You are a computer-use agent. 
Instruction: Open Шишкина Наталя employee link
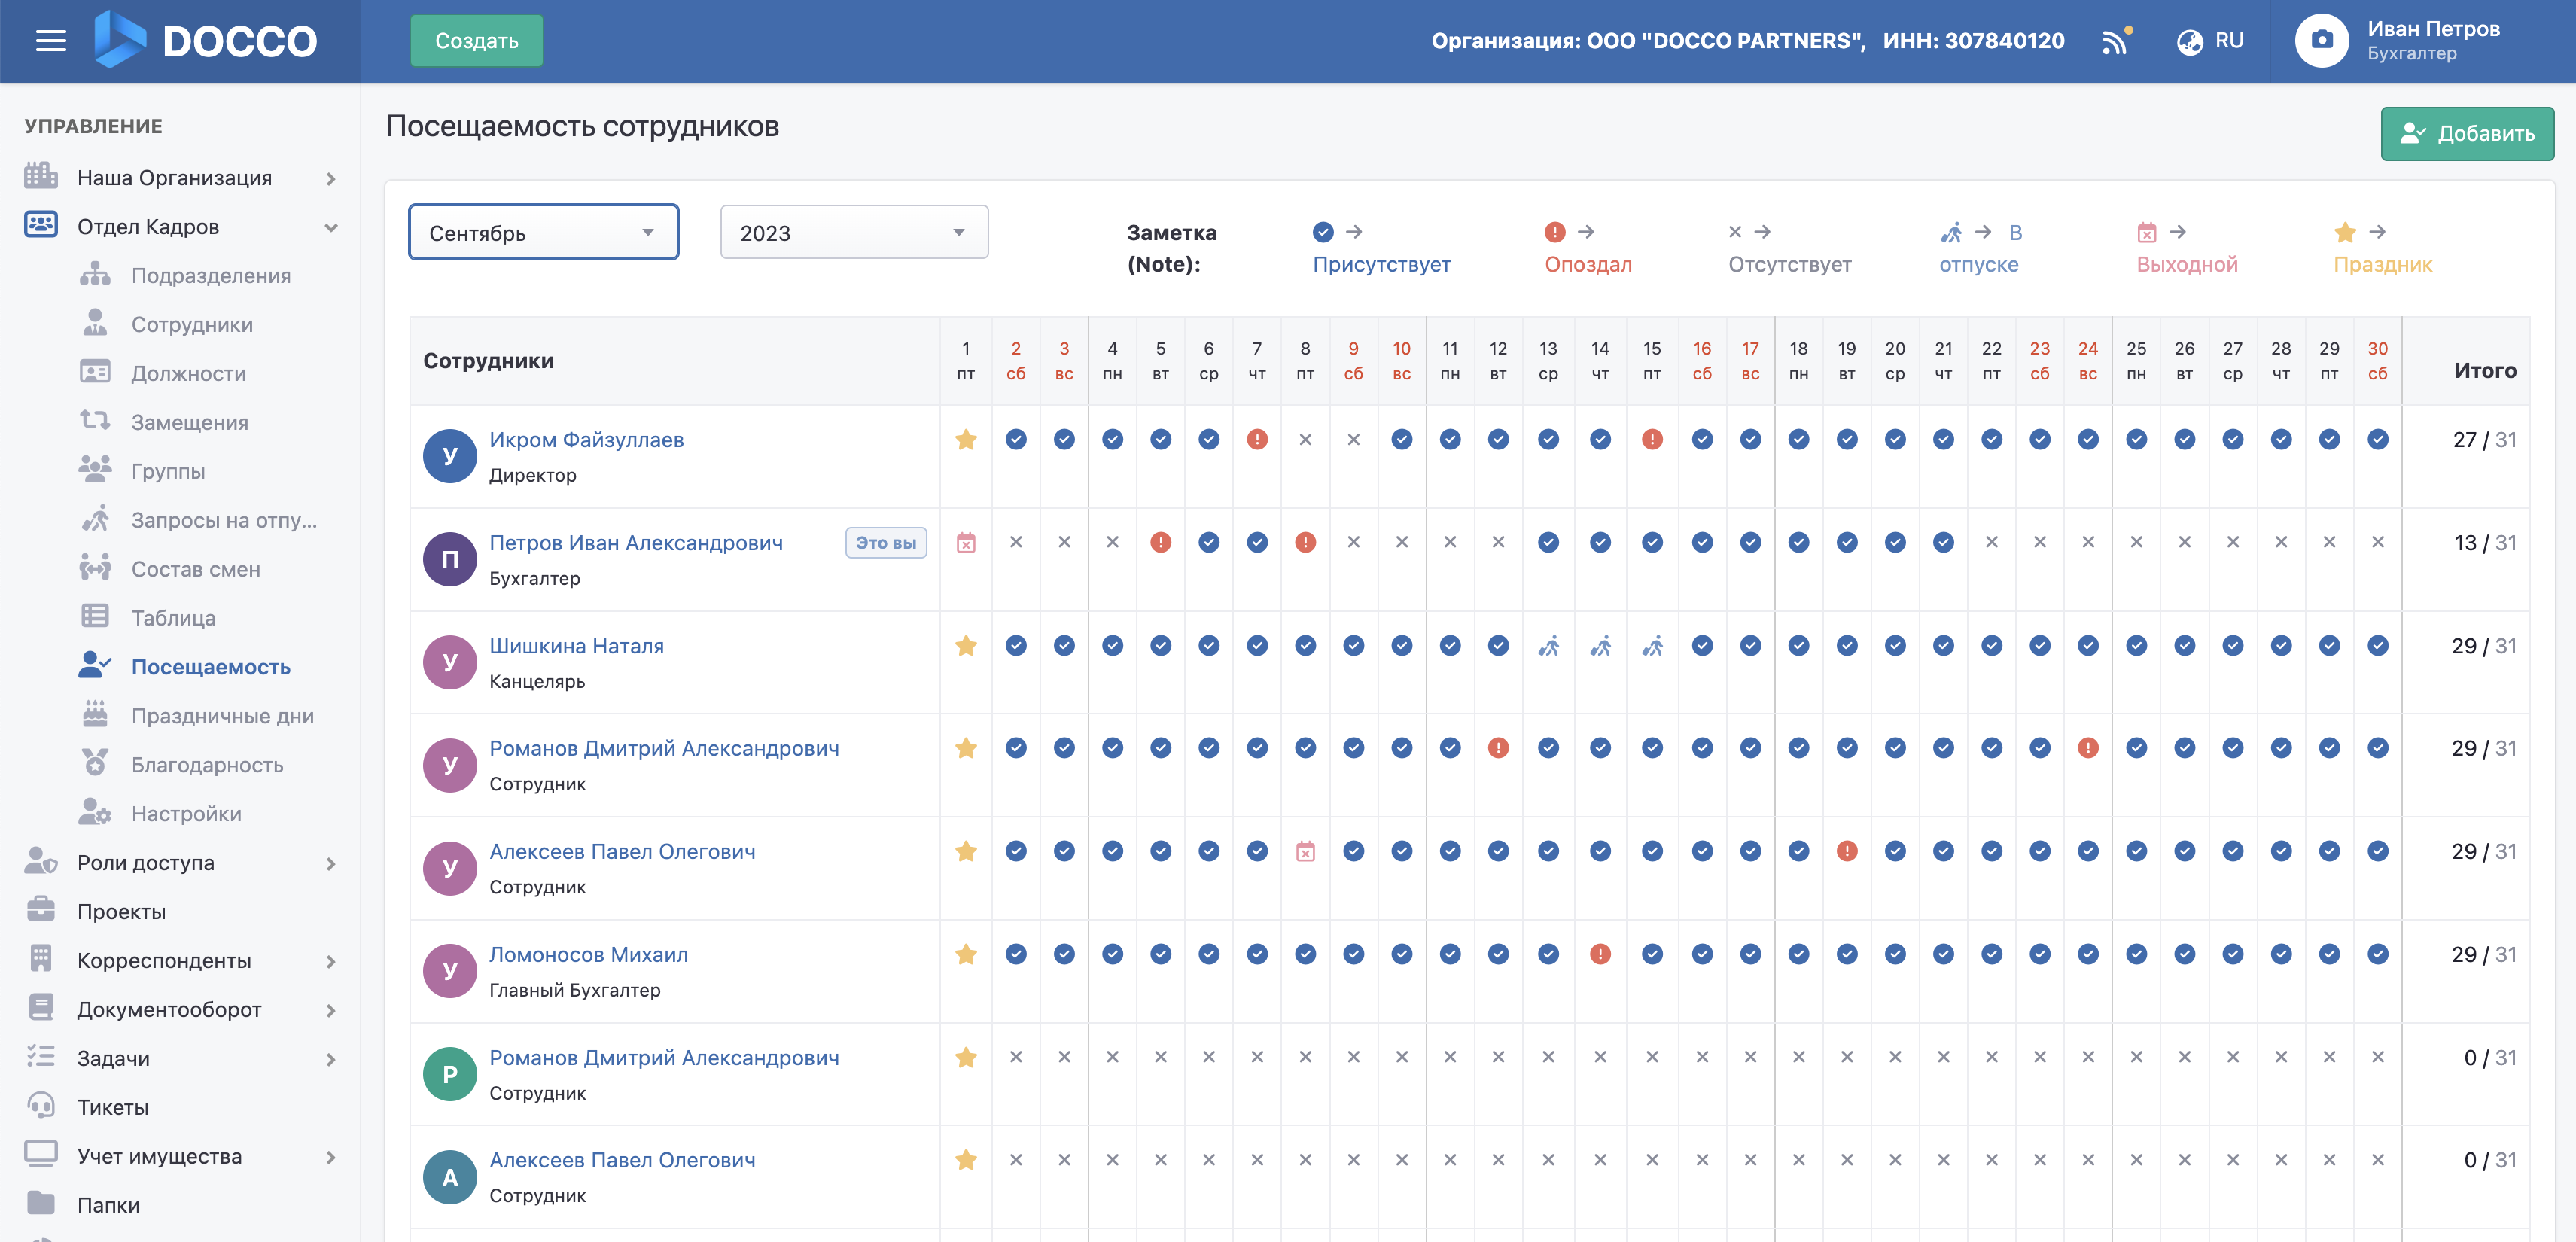576,646
